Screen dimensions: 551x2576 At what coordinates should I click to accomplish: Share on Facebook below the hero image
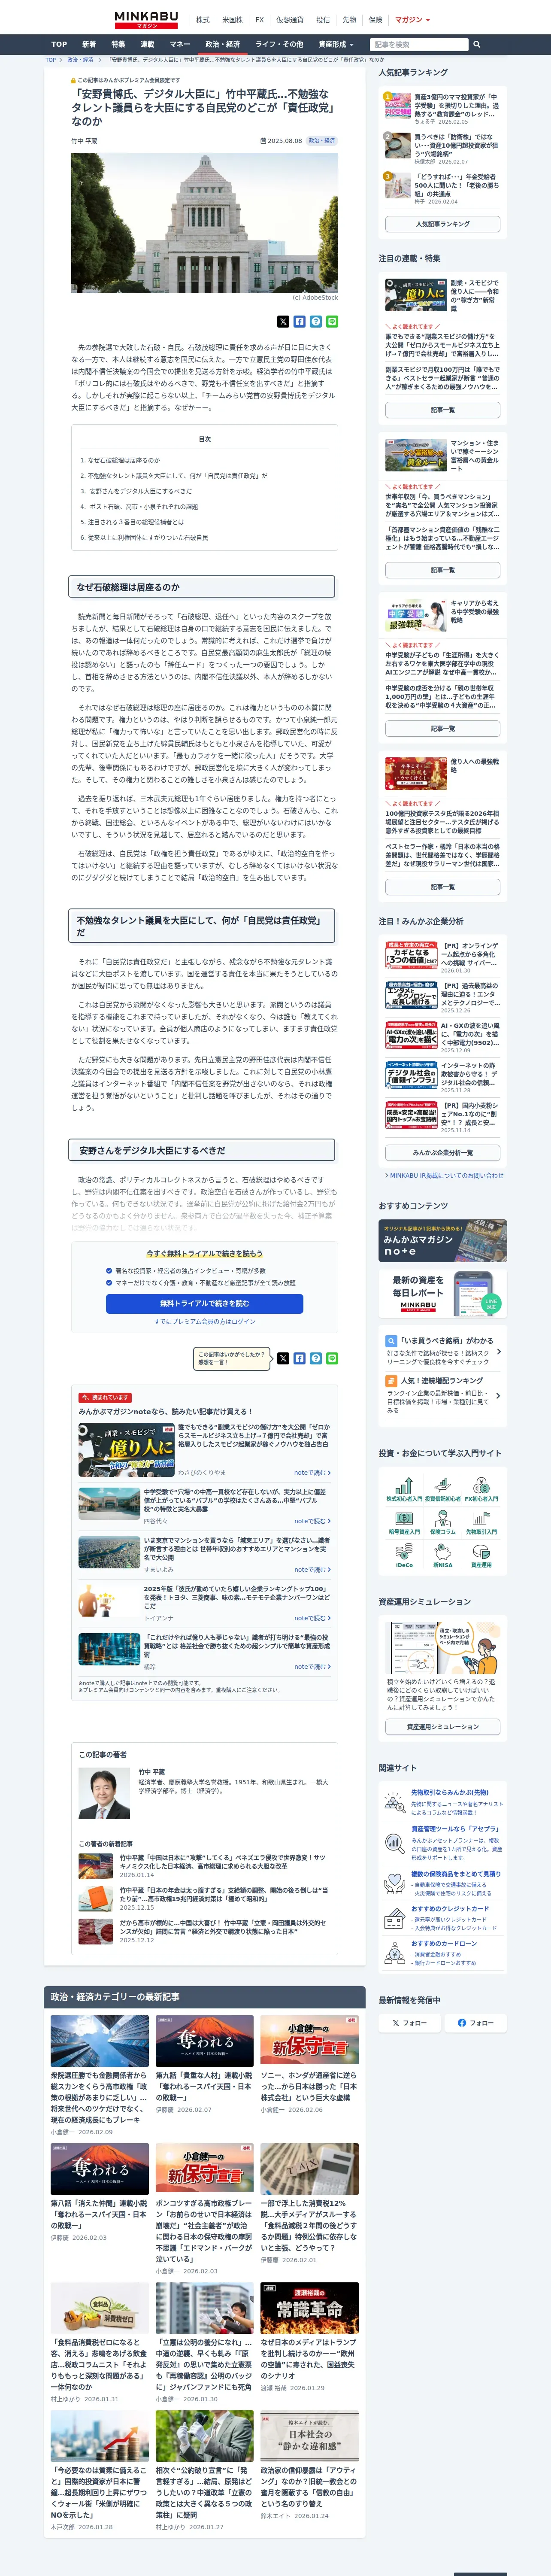tap(299, 322)
